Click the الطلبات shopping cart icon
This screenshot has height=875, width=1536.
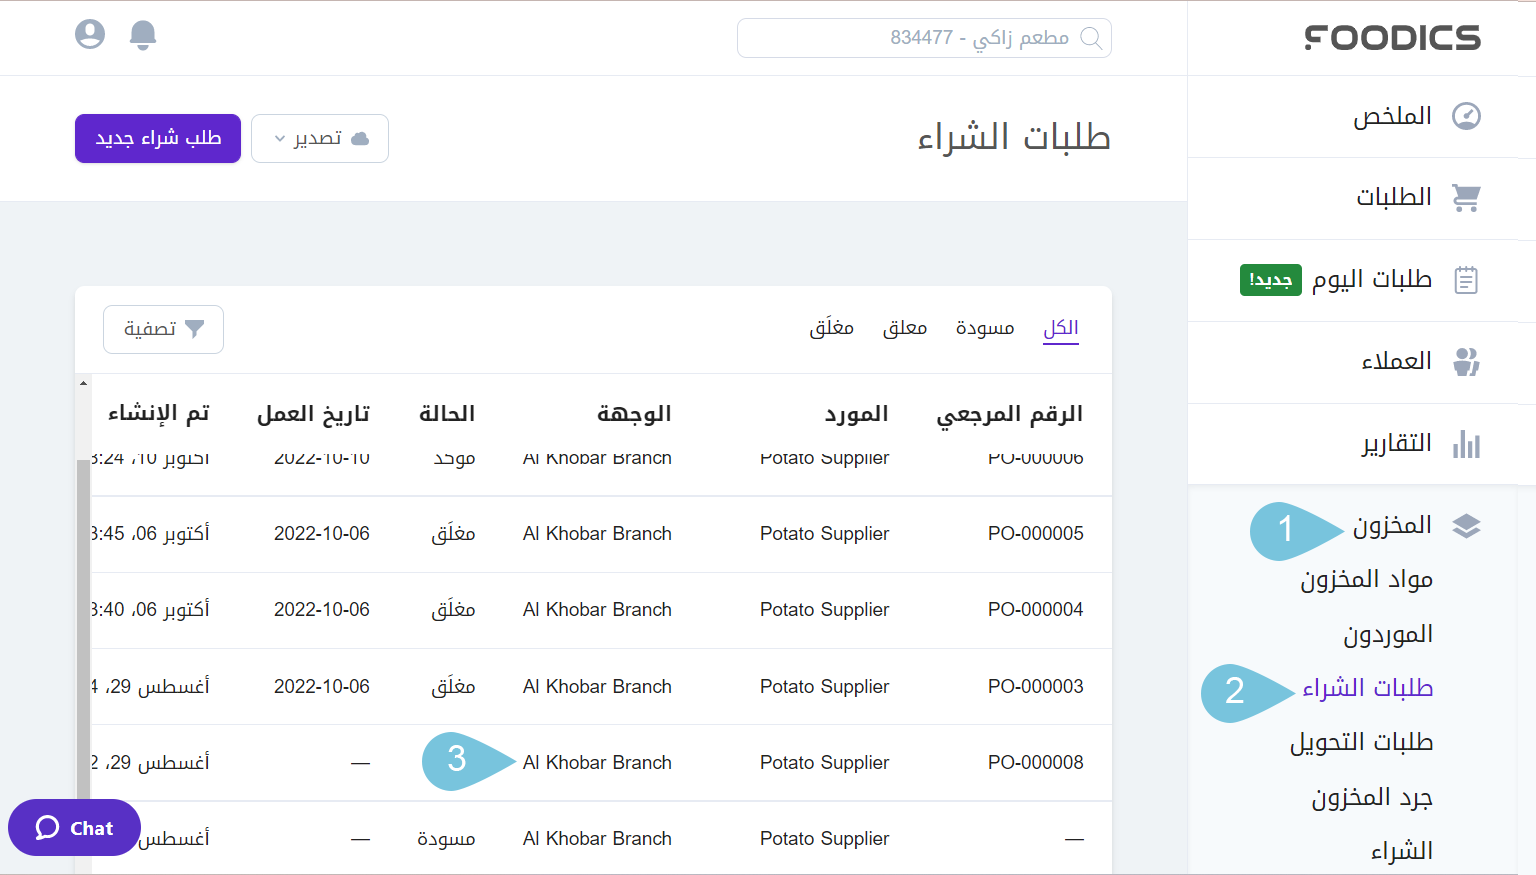[1466, 198]
